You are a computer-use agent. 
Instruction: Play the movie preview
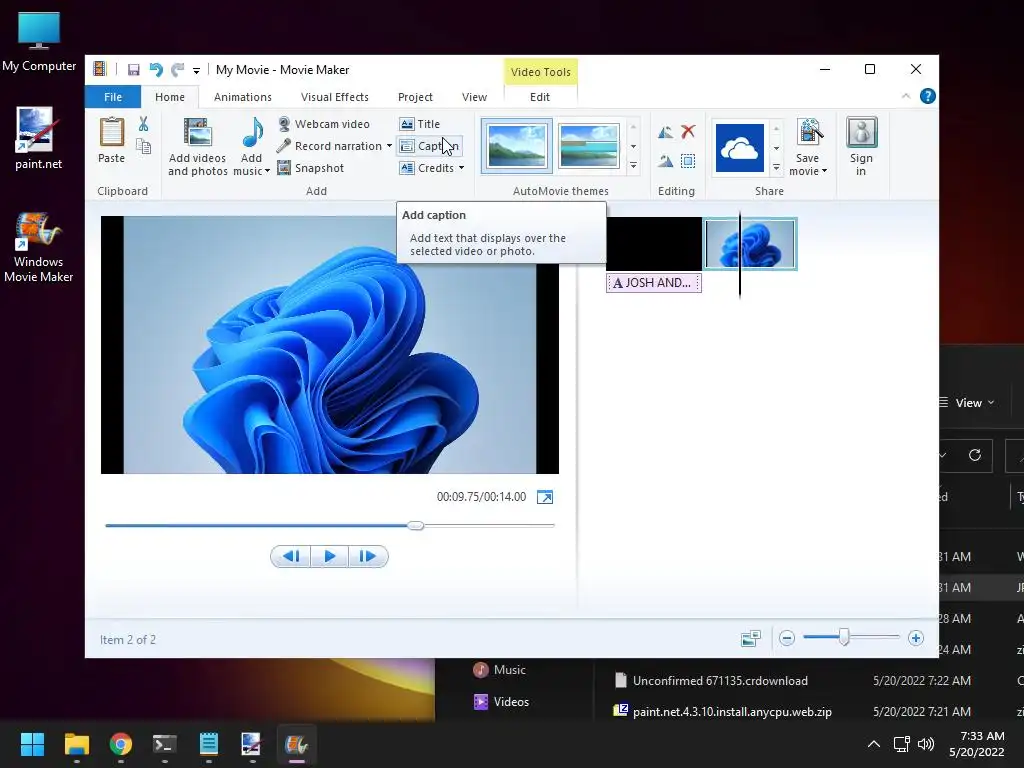[x=329, y=556]
